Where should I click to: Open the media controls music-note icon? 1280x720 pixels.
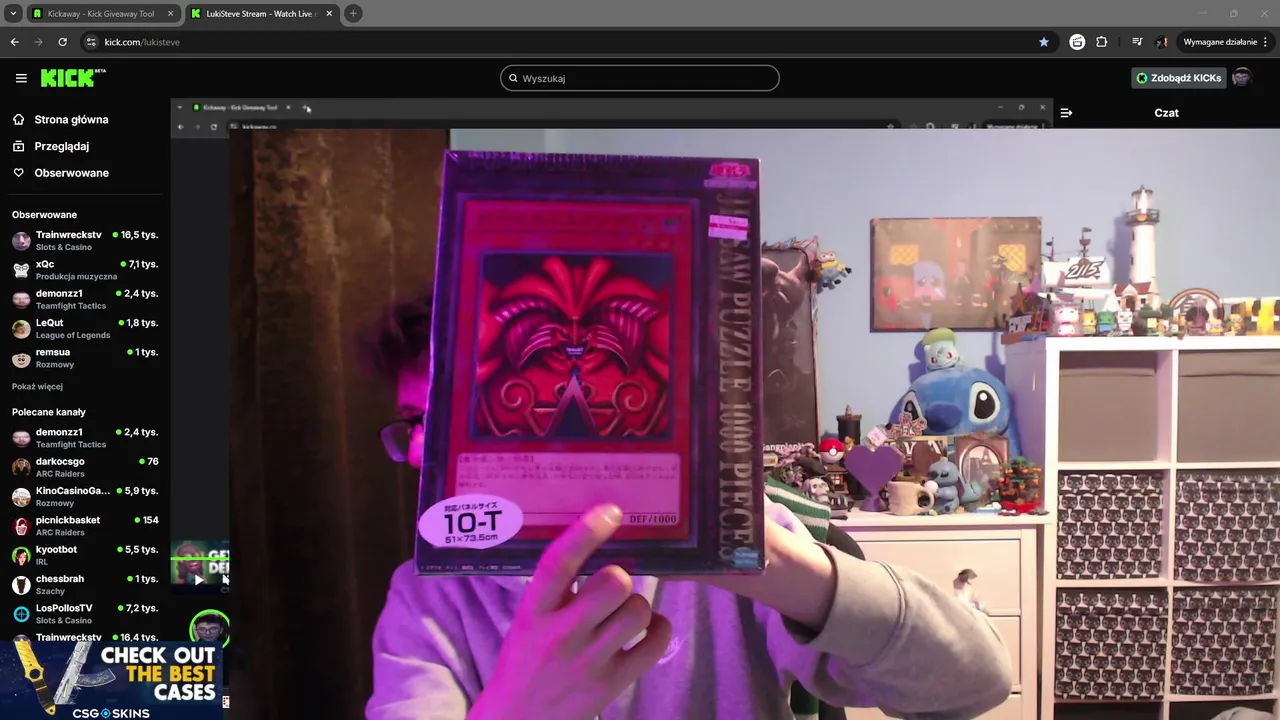[x=1137, y=42]
